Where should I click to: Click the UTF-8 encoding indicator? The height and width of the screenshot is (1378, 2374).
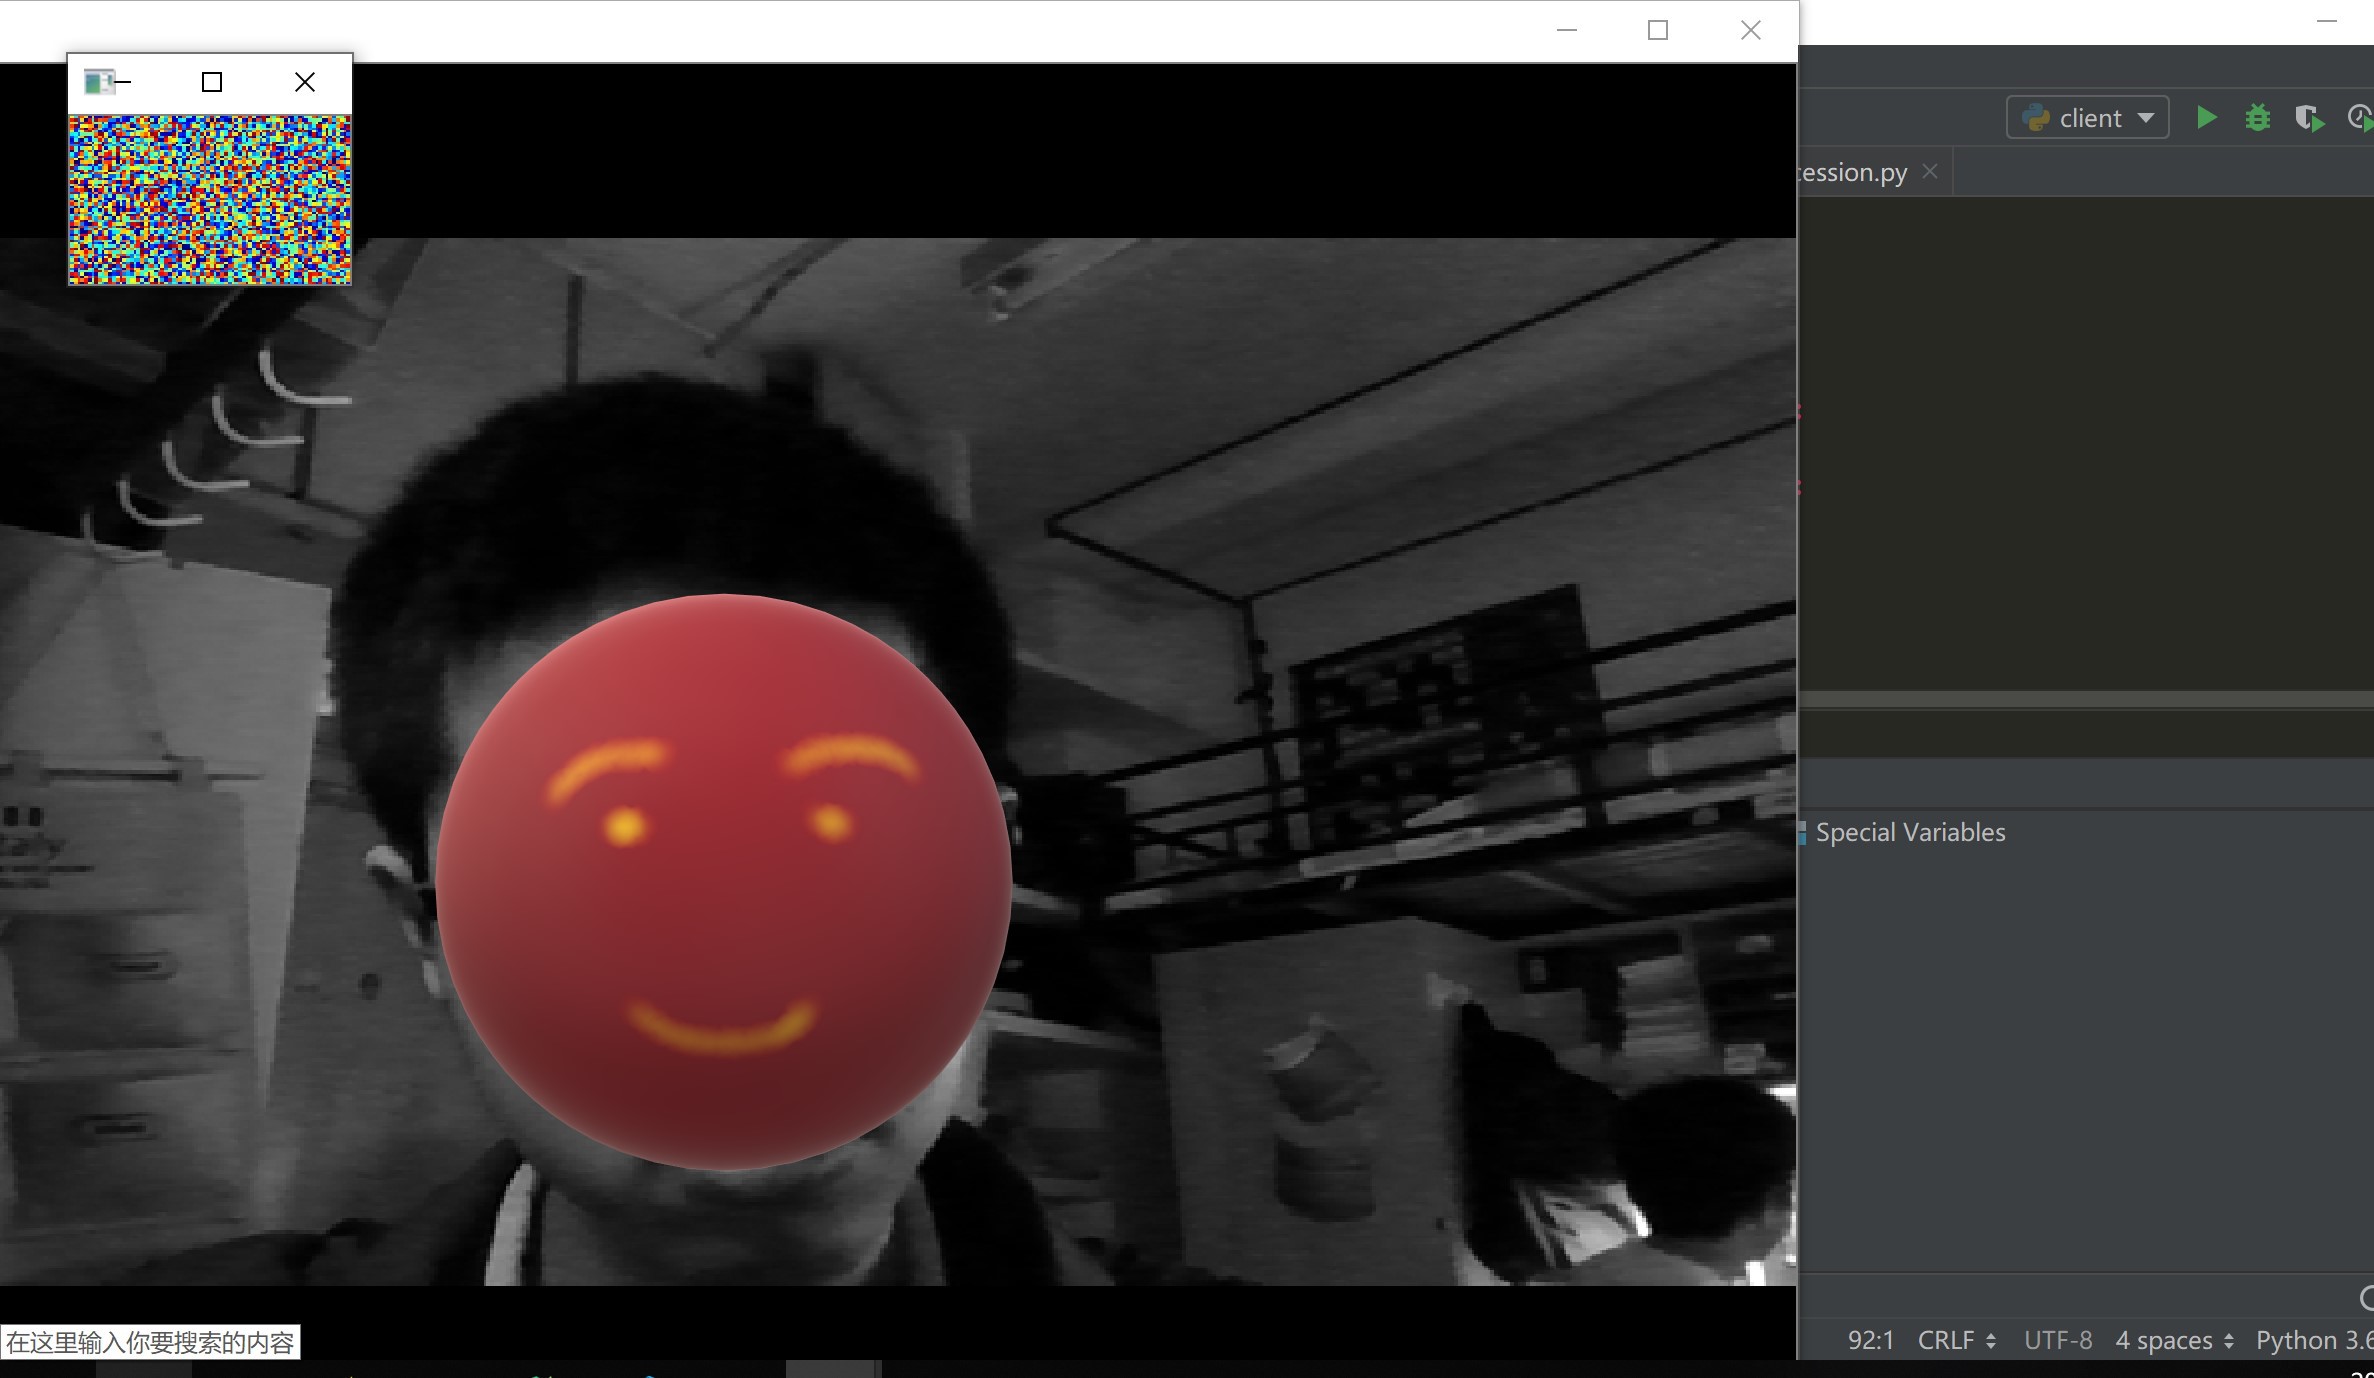tap(2058, 1340)
